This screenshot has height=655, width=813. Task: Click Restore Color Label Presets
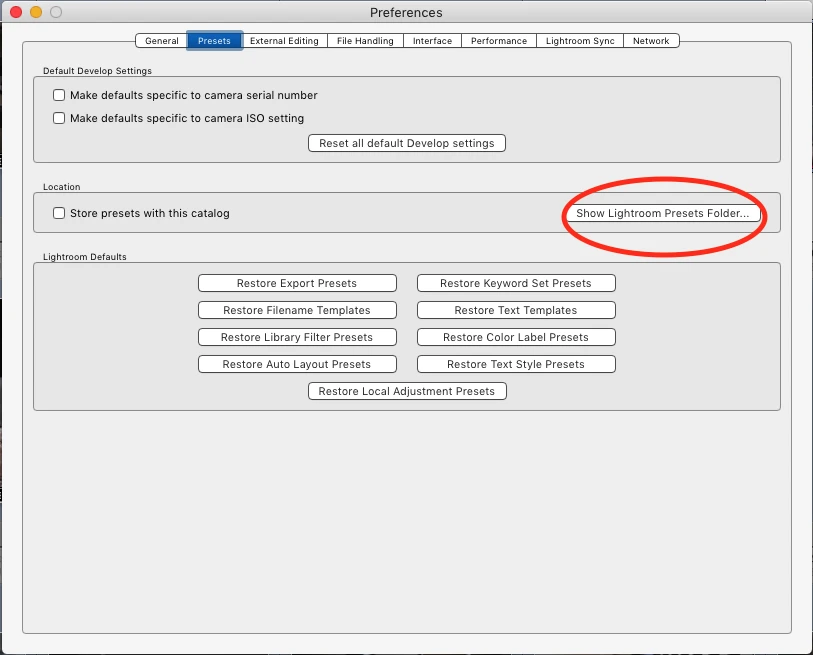click(x=516, y=337)
